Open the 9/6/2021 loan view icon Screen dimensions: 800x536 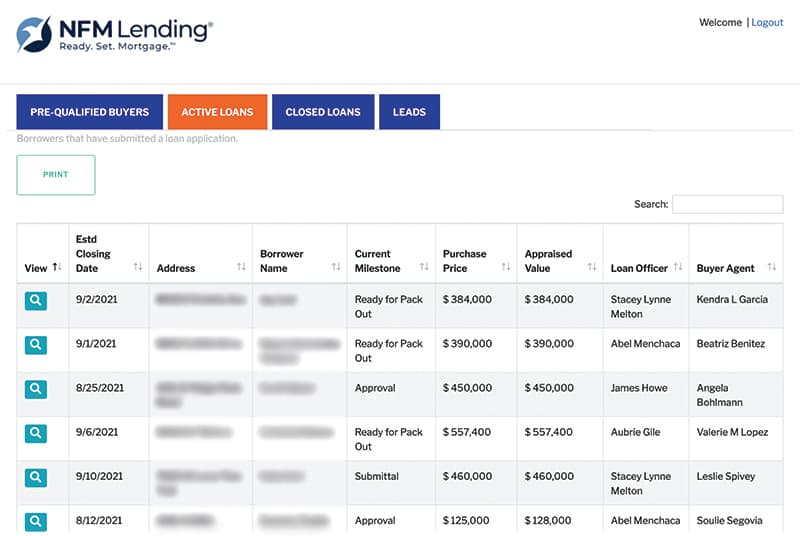point(35,433)
